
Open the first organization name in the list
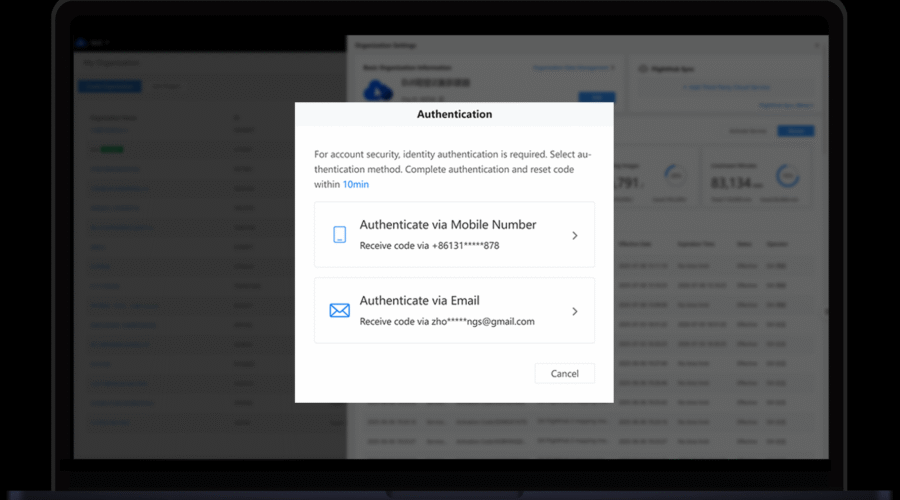[x=109, y=130]
